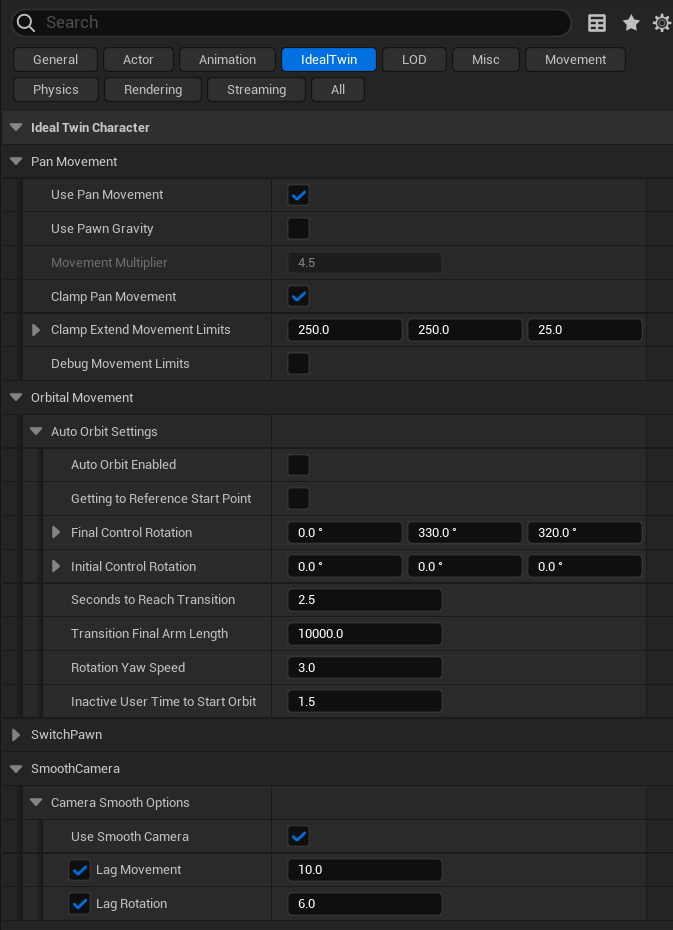This screenshot has width=673, height=930.
Task: Click the property matrix table icon
Action: (597, 23)
